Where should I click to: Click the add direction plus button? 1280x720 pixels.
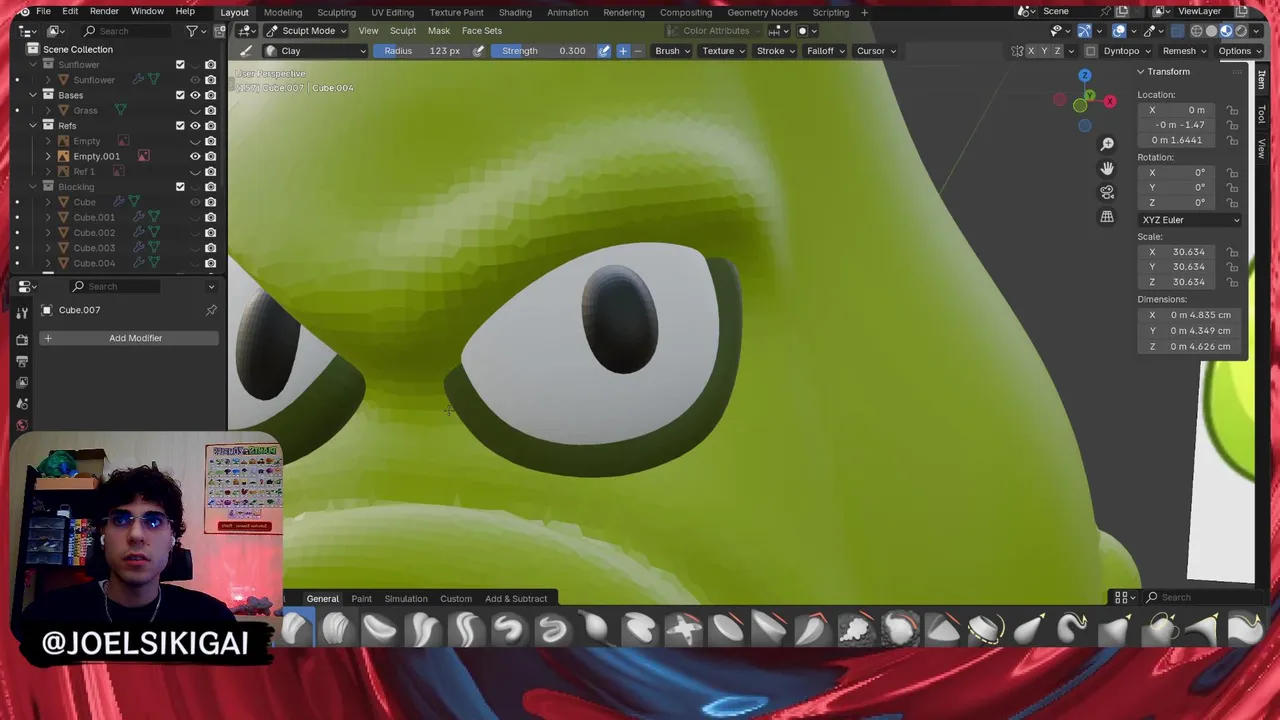(623, 51)
